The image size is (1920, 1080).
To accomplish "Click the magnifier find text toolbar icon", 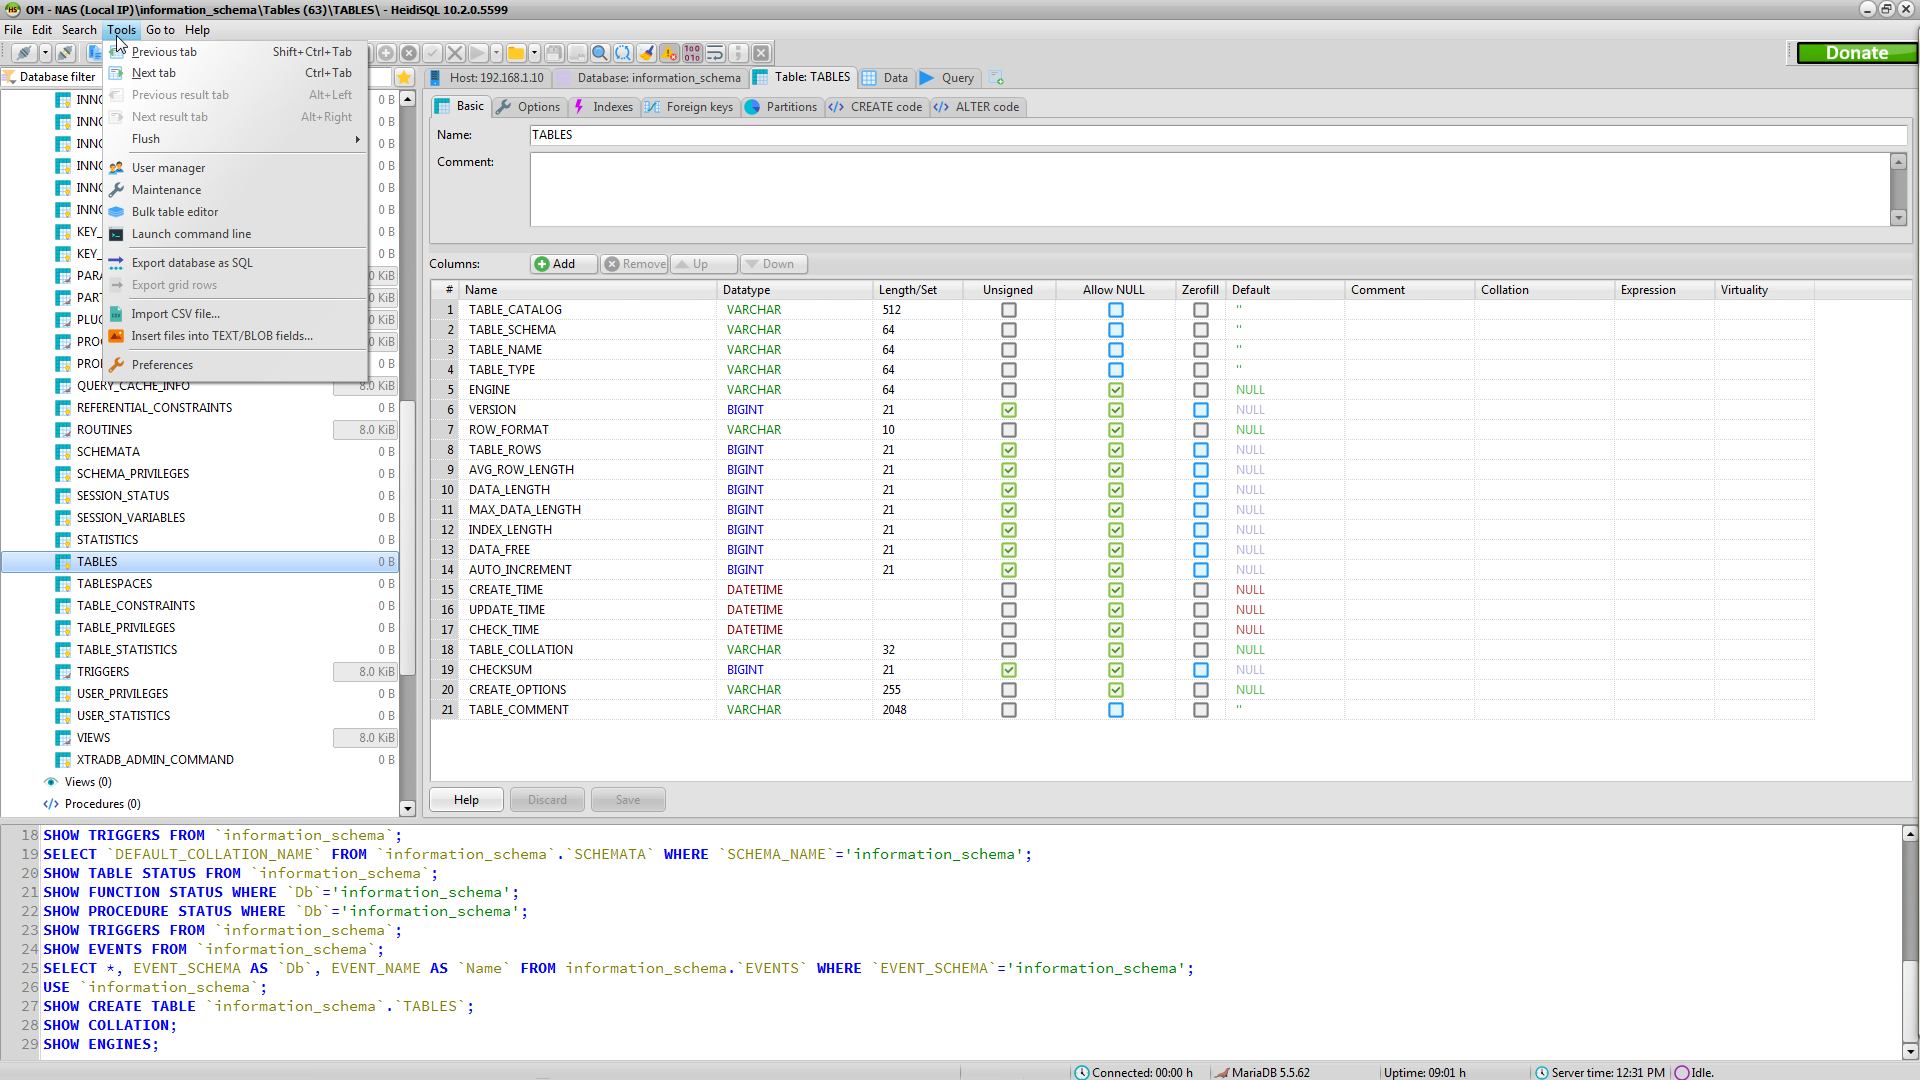I will coord(600,53).
